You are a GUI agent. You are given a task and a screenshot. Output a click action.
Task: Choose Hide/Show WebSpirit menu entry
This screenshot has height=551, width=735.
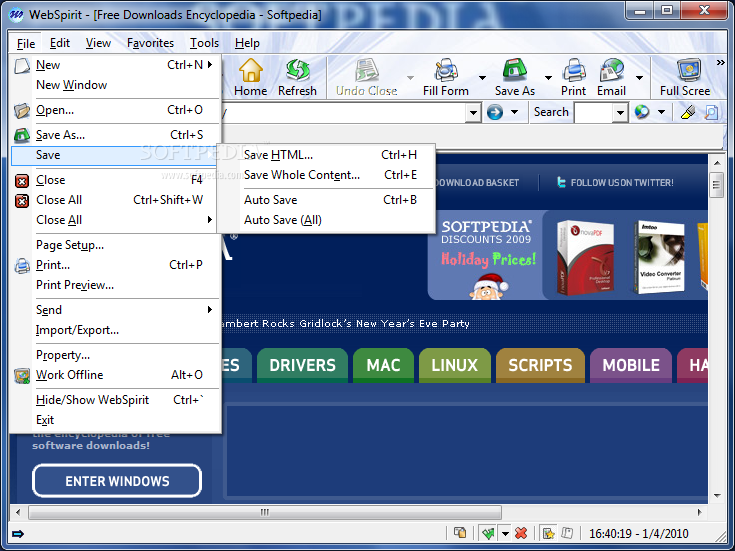coord(115,400)
